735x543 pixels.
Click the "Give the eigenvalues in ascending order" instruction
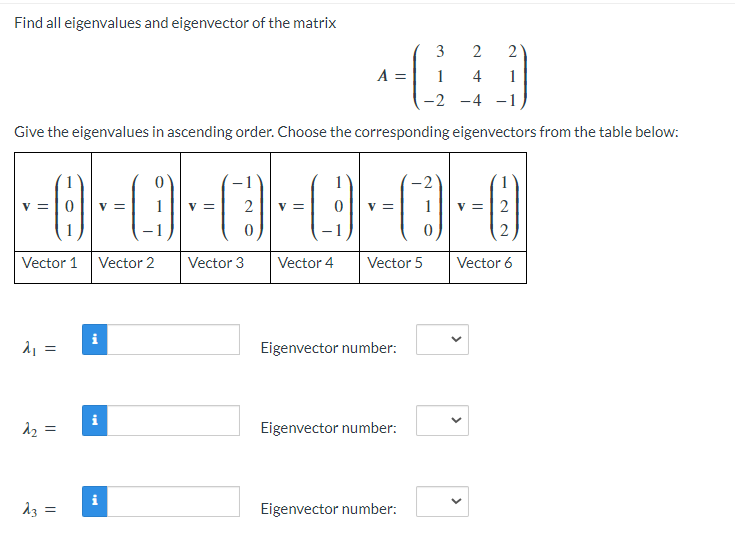point(346,132)
